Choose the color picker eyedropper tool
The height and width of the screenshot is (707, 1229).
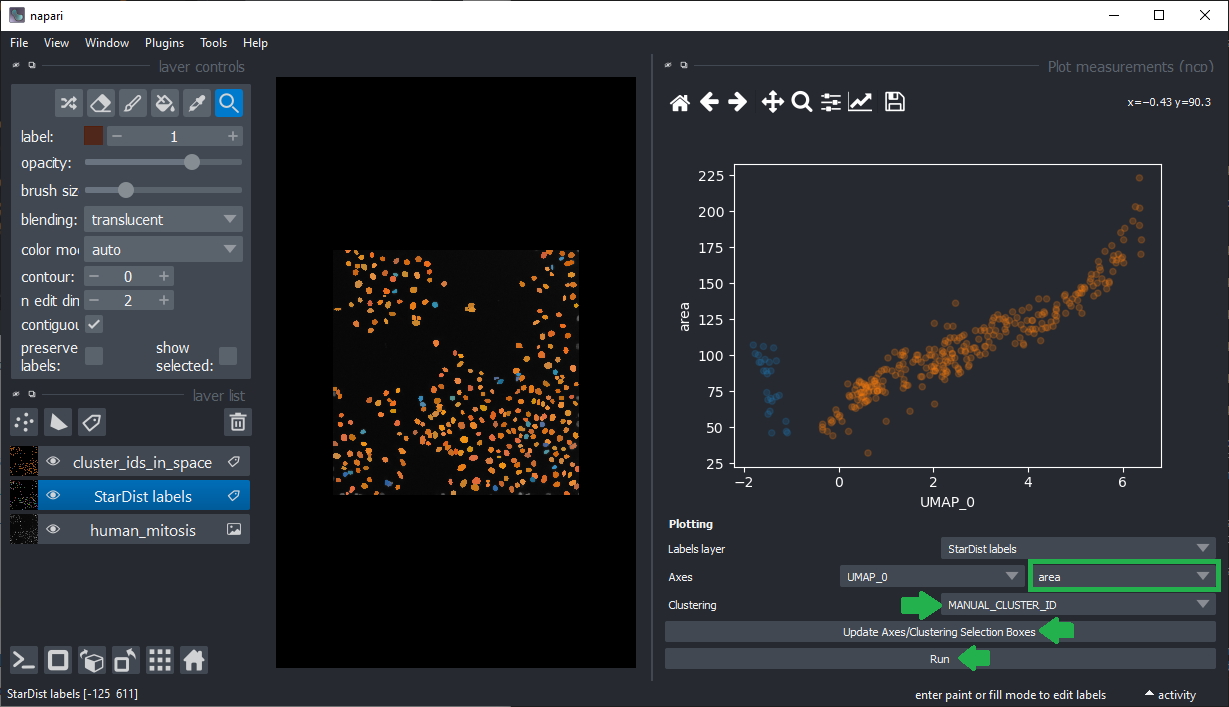click(197, 103)
